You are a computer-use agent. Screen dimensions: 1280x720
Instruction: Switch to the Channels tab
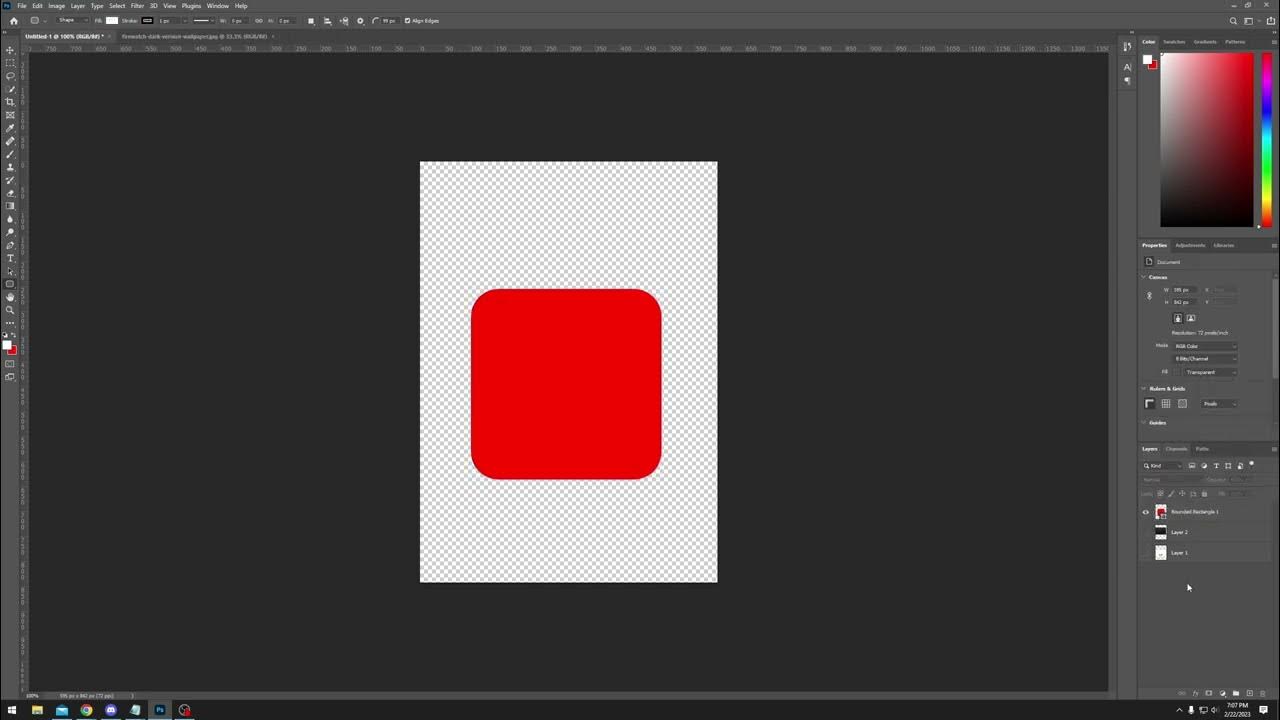1177,449
